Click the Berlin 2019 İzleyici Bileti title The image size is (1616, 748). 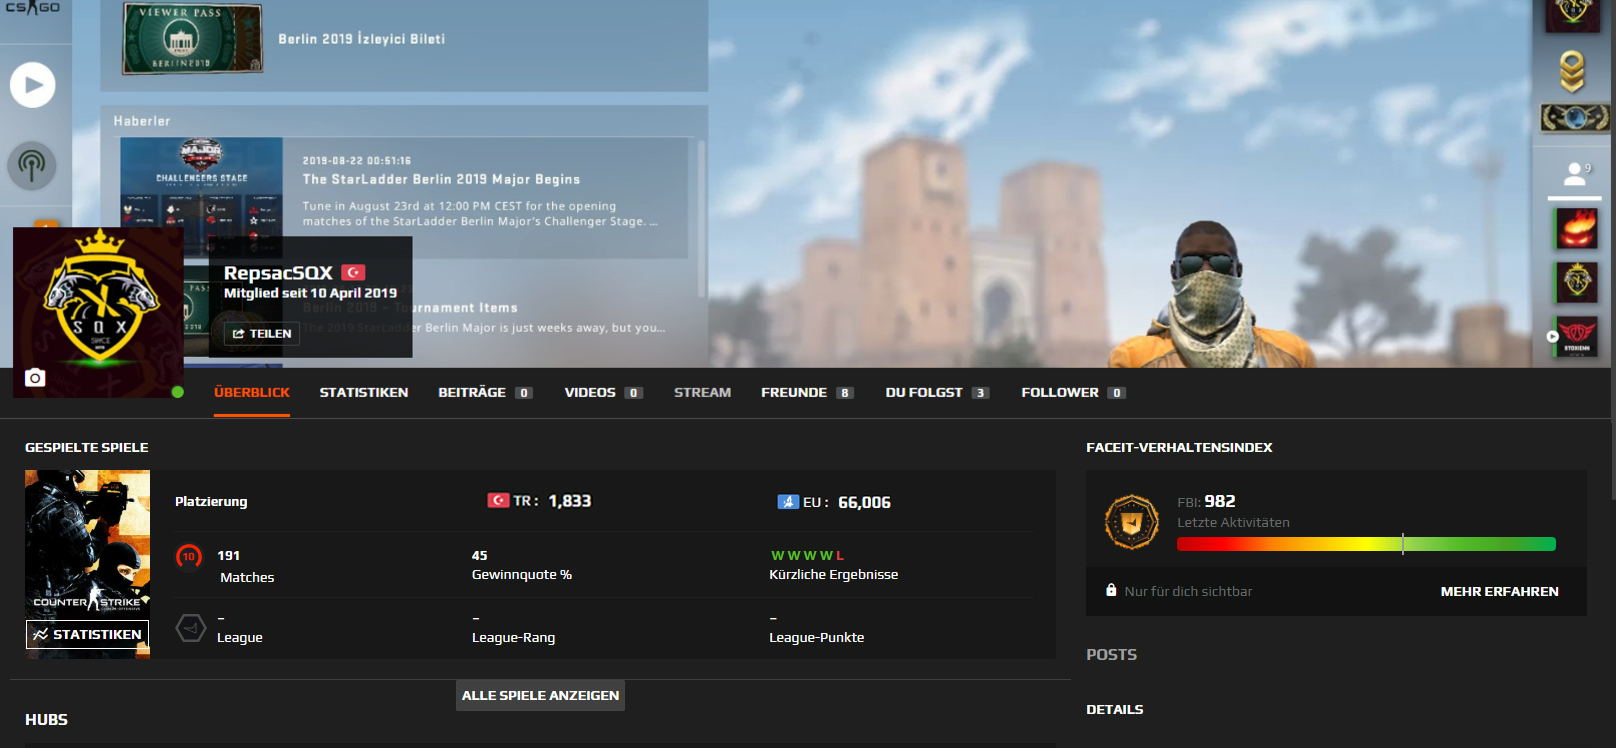362,39
